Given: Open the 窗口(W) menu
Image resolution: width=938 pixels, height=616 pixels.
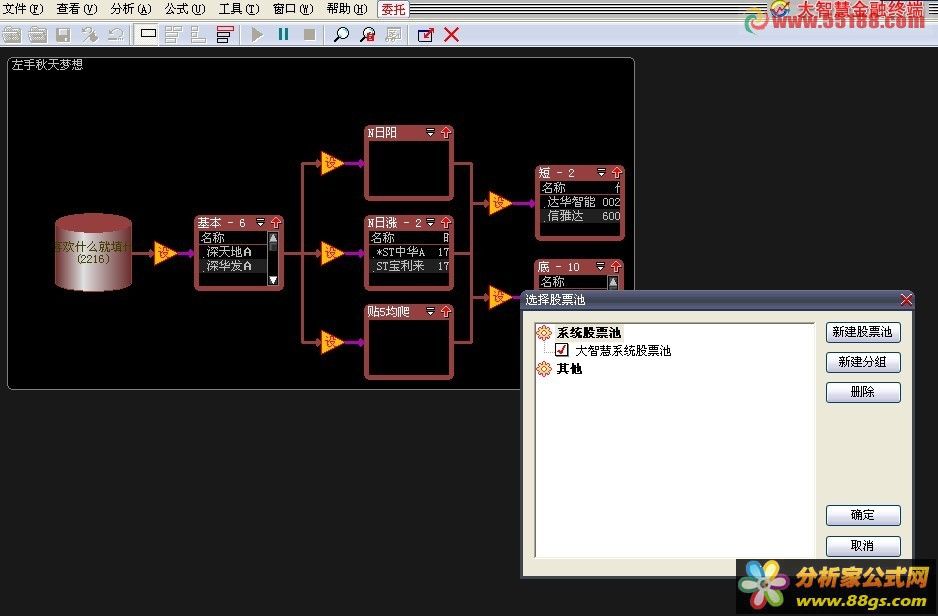Looking at the screenshot, I should click(293, 9).
